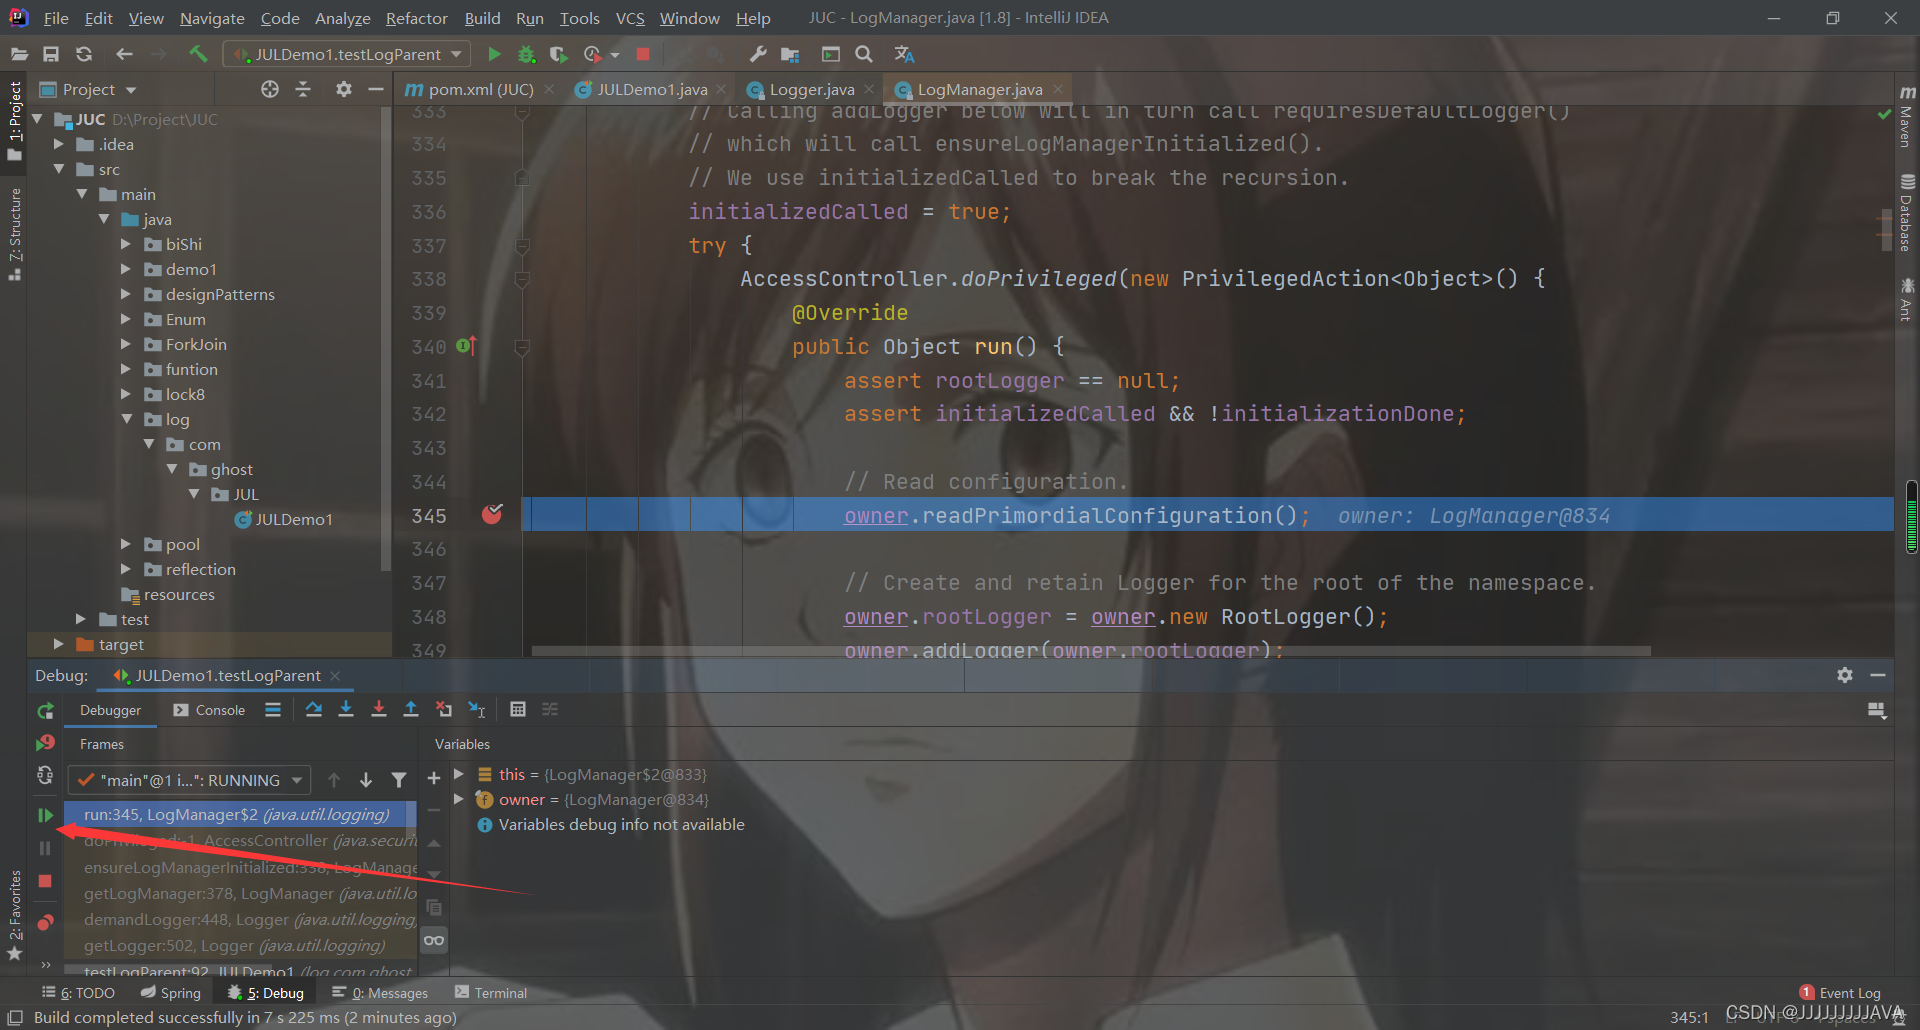
Task: Select getLogManager:378 stack frame
Action: (x=240, y=893)
